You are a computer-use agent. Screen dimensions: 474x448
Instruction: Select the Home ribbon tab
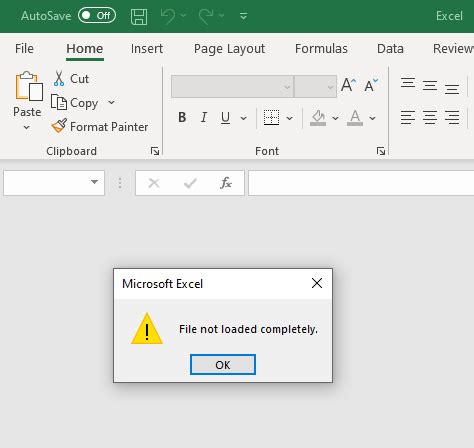85,49
